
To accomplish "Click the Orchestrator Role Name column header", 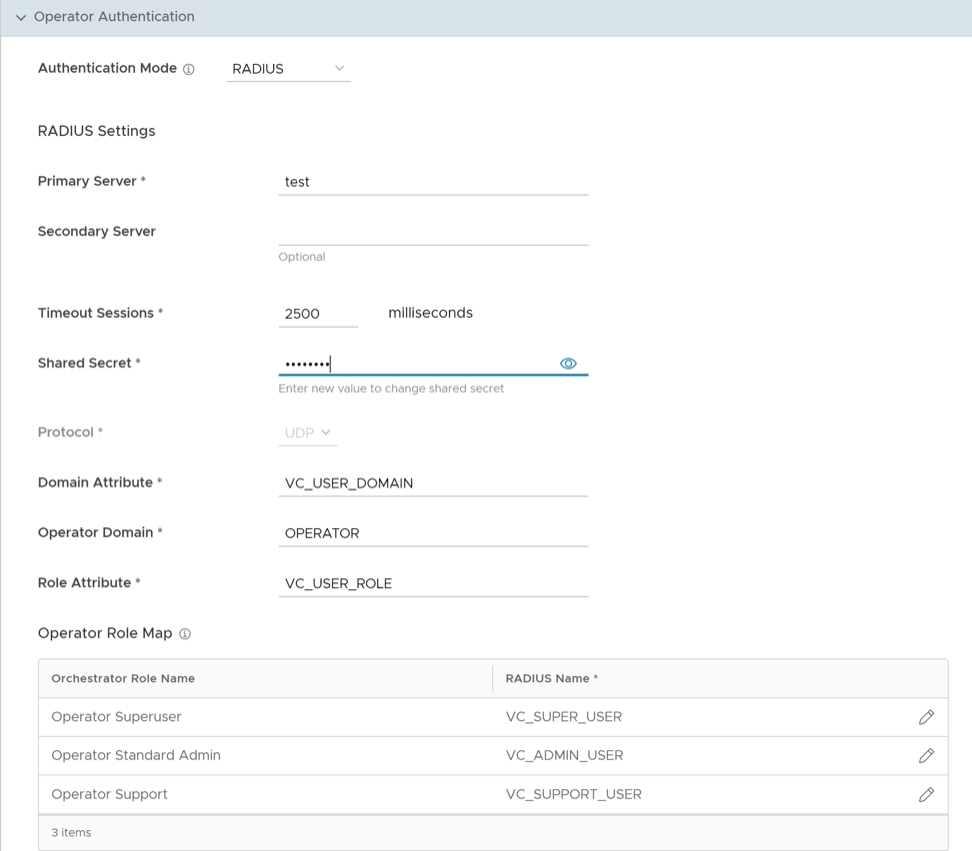I will coord(123,678).
